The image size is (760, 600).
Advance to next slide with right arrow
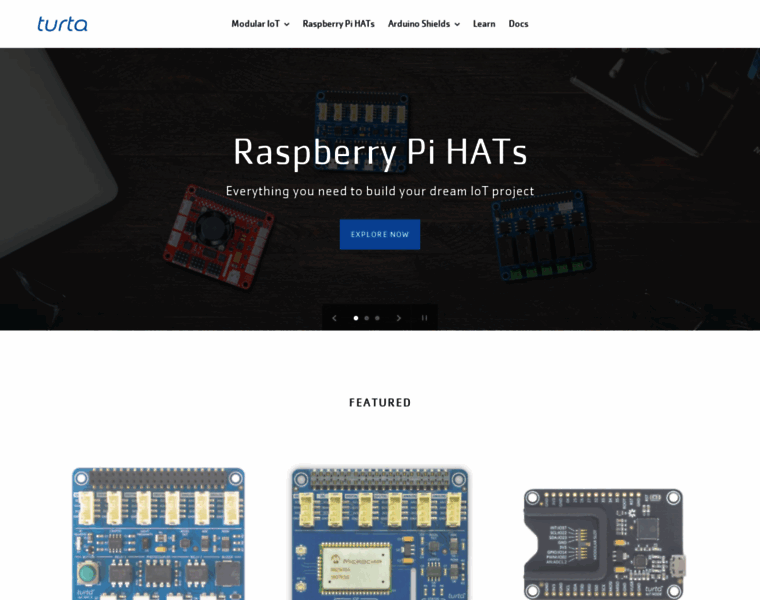(x=399, y=318)
